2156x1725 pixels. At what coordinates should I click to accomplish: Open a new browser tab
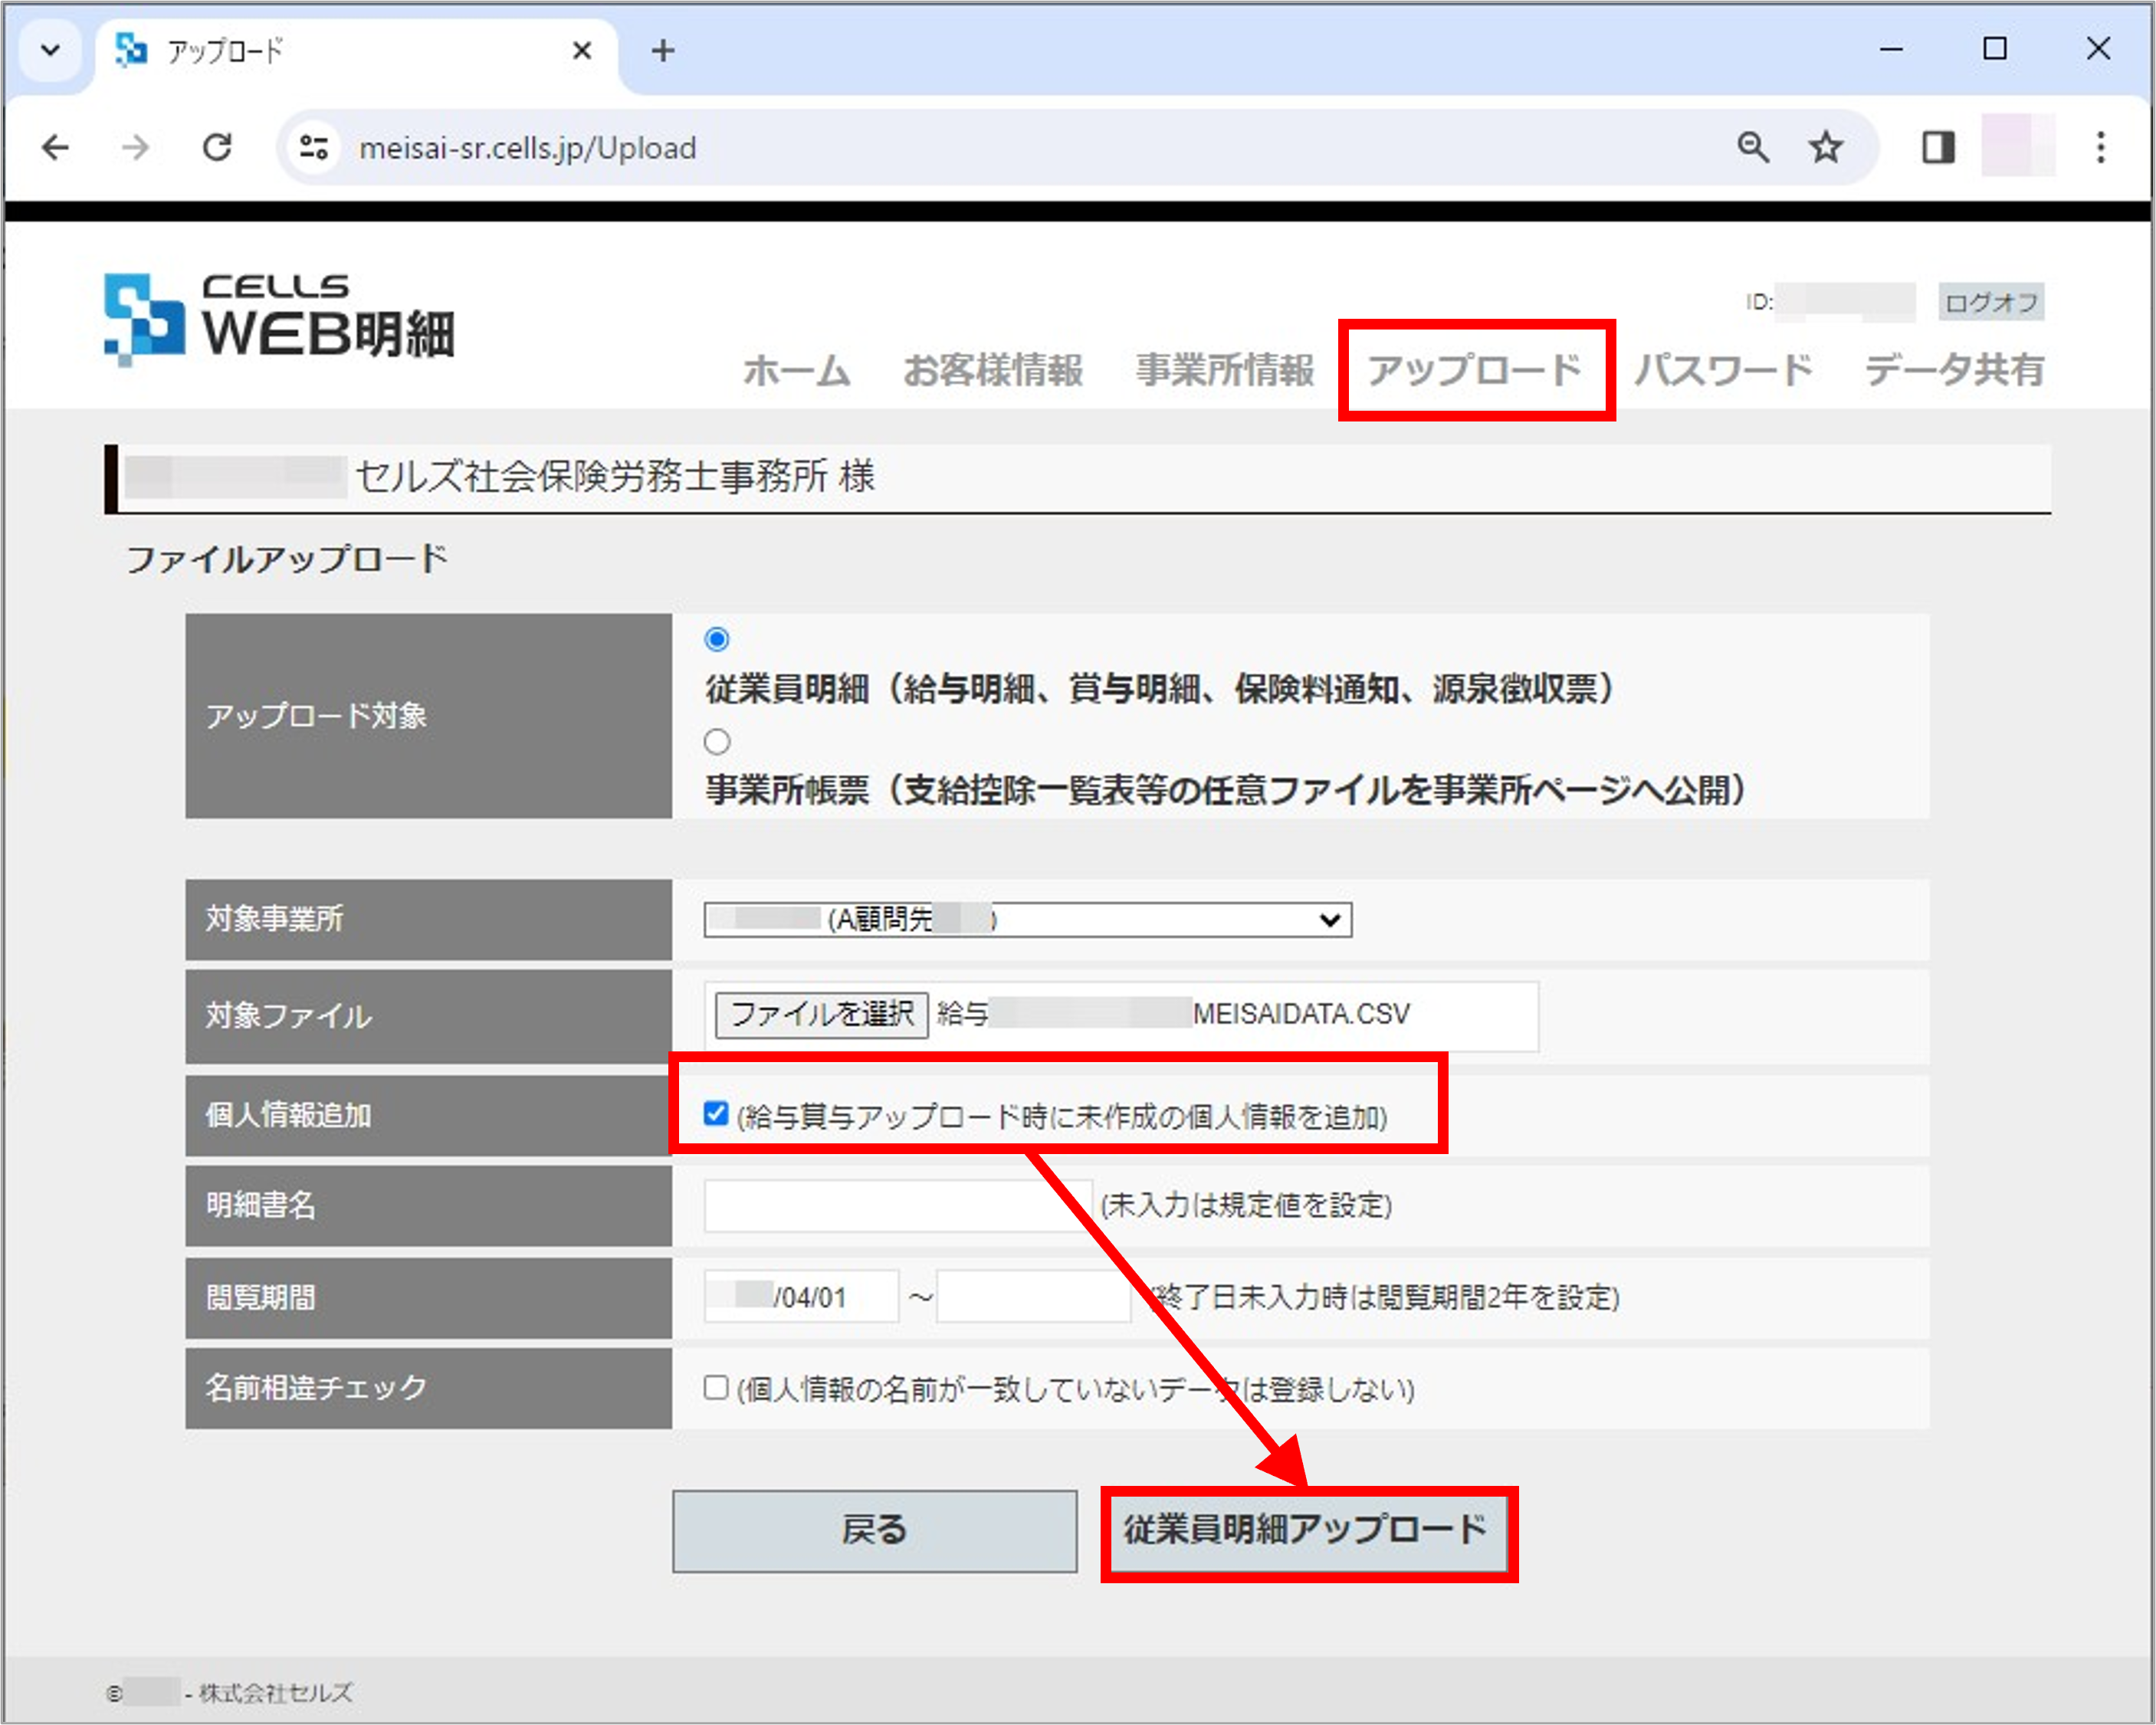tap(663, 50)
